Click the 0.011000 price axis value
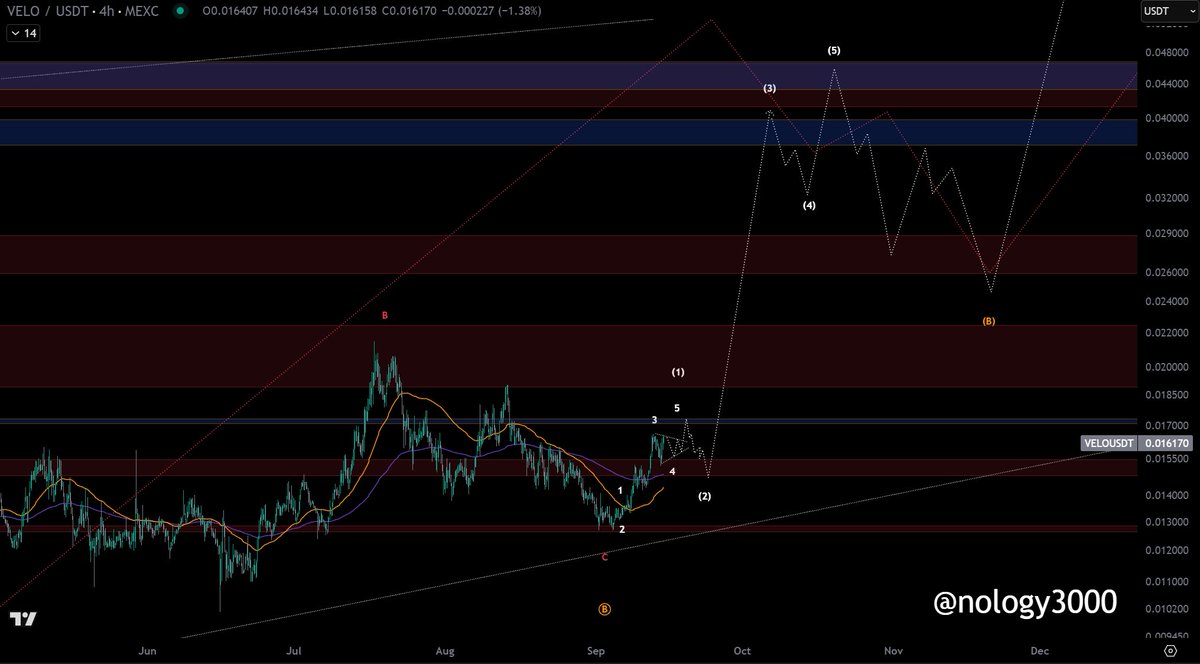Image resolution: width=1200 pixels, height=664 pixels. [x=1168, y=581]
